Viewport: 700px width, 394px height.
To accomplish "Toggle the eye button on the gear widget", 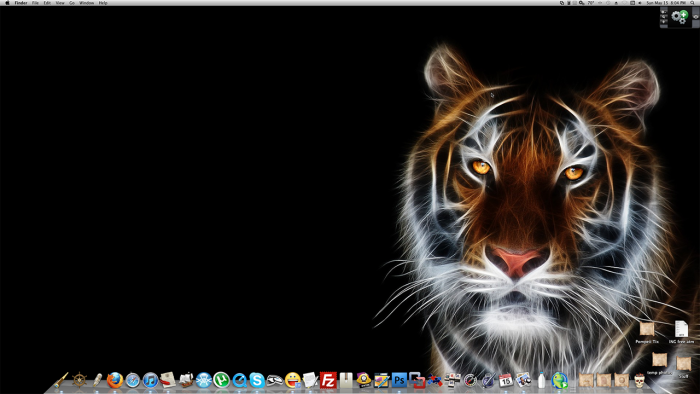I will click(696, 17).
